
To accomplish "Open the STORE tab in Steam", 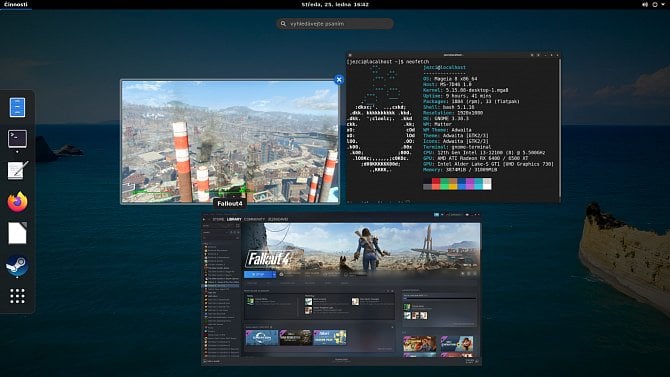I will tap(218, 219).
